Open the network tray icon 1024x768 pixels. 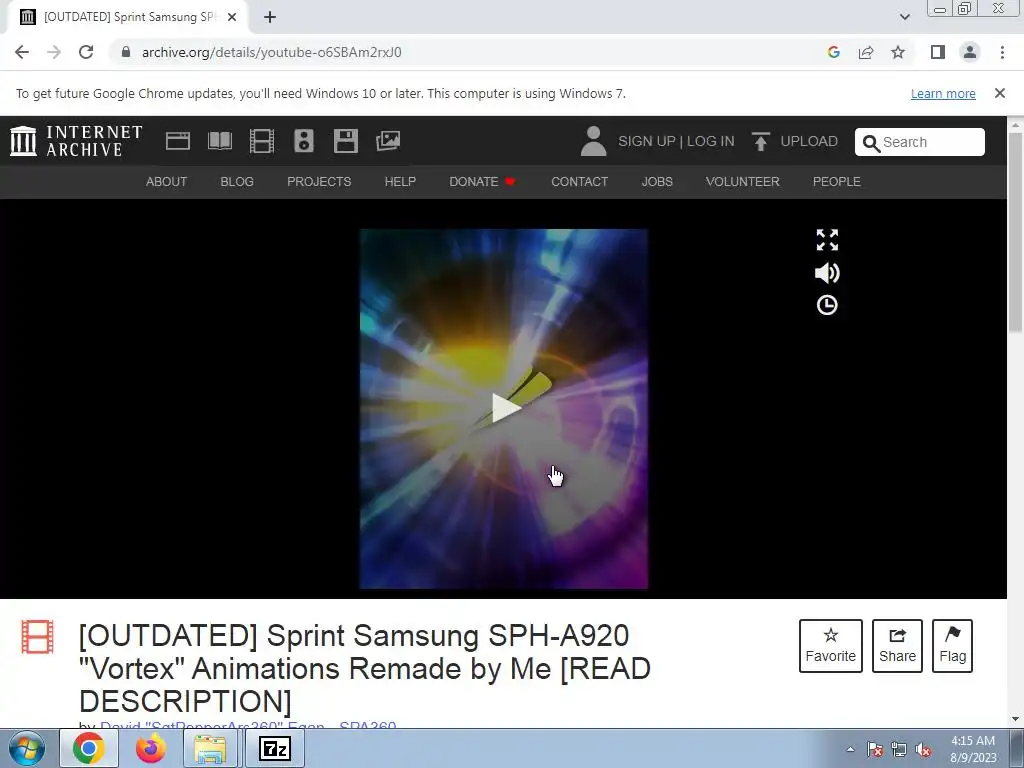coord(899,750)
